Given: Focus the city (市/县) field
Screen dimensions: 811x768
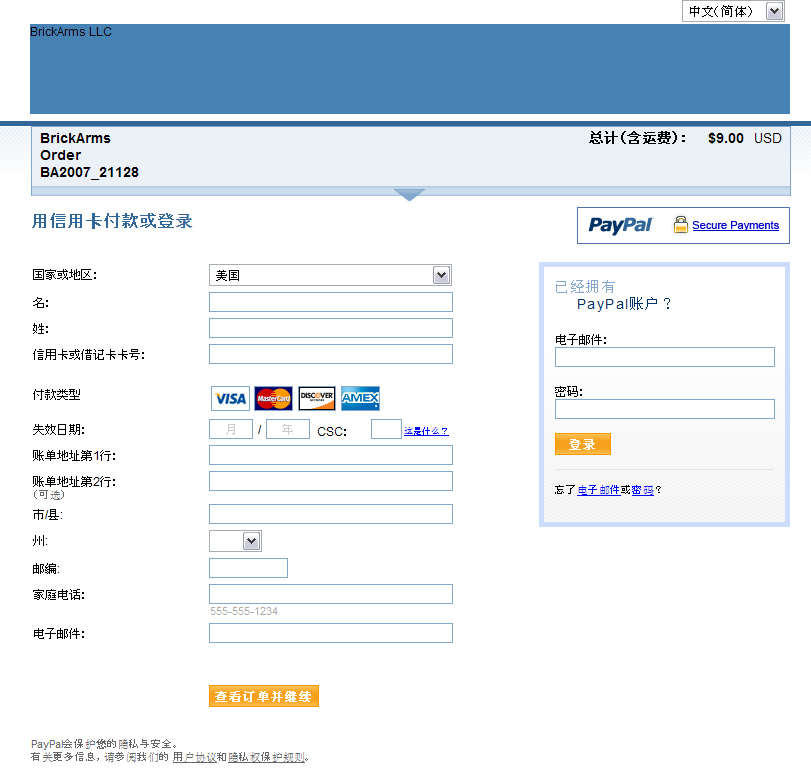Looking at the screenshot, I should pyautogui.click(x=331, y=514).
